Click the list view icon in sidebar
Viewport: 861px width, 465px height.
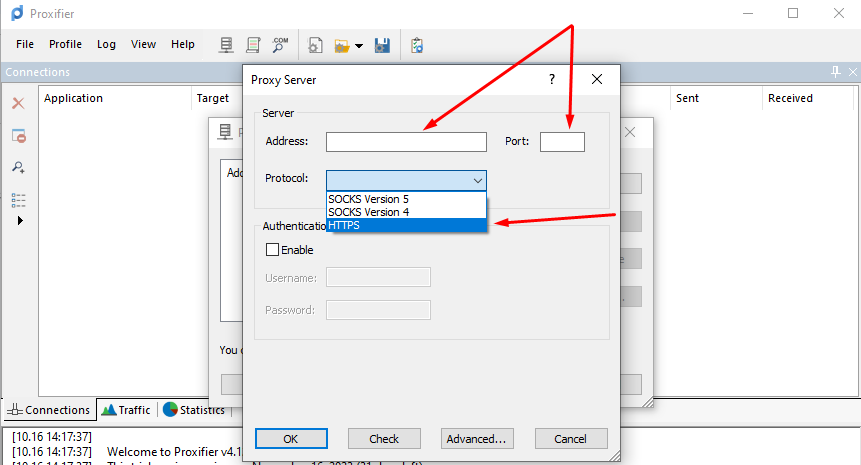18,199
